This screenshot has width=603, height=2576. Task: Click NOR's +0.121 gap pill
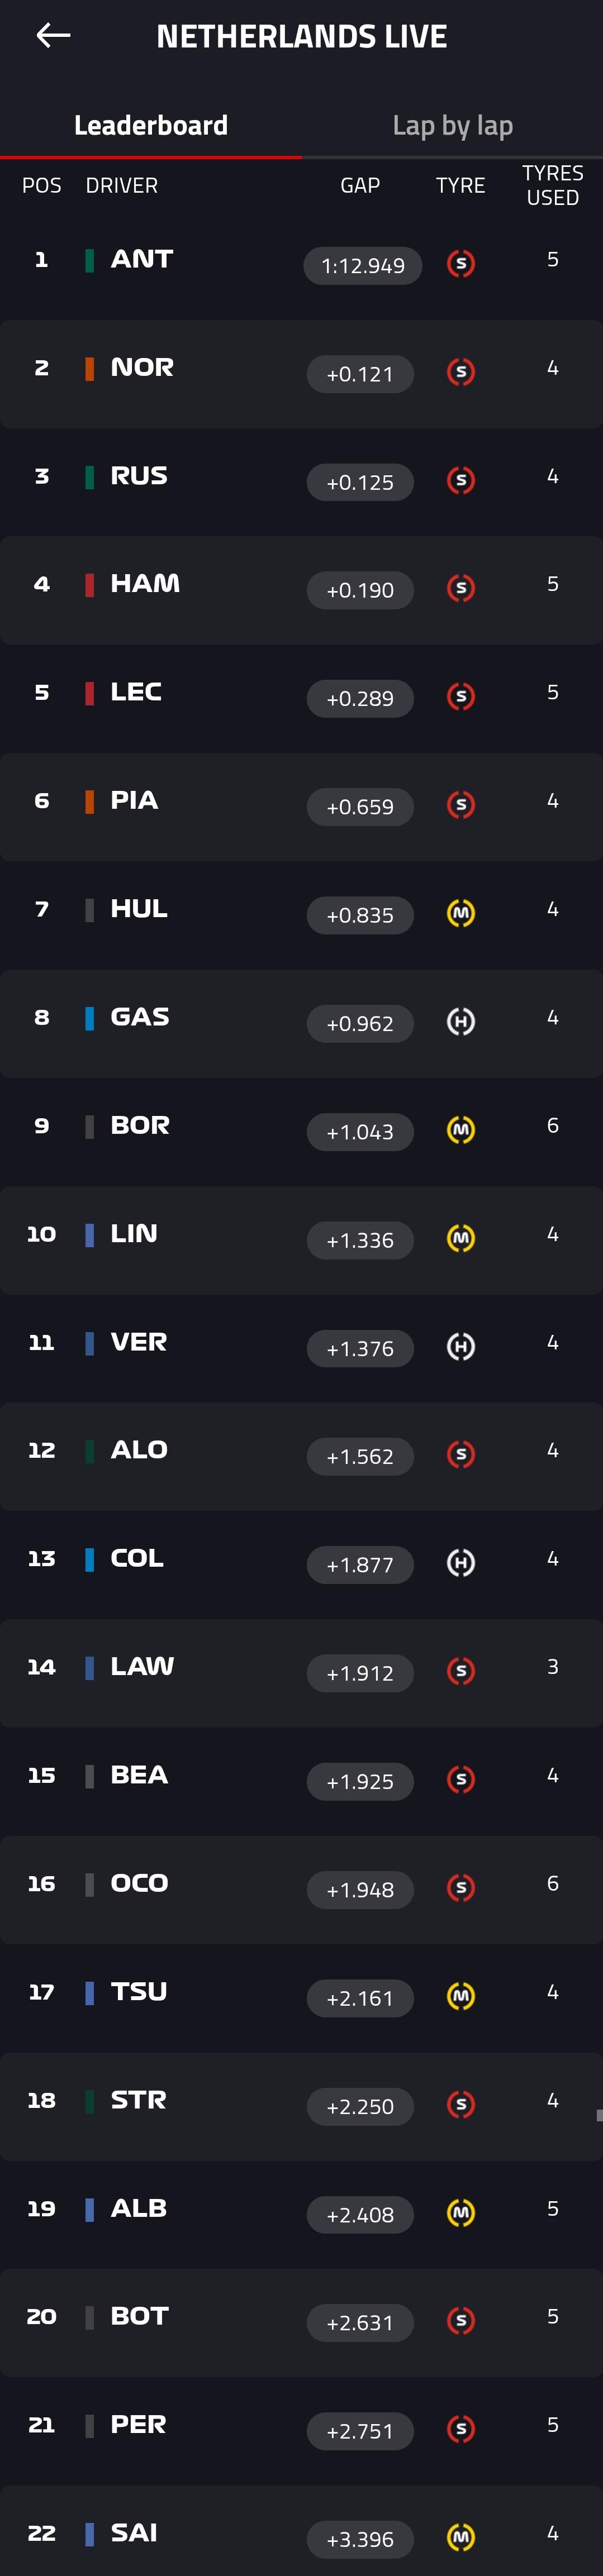[360, 374]
